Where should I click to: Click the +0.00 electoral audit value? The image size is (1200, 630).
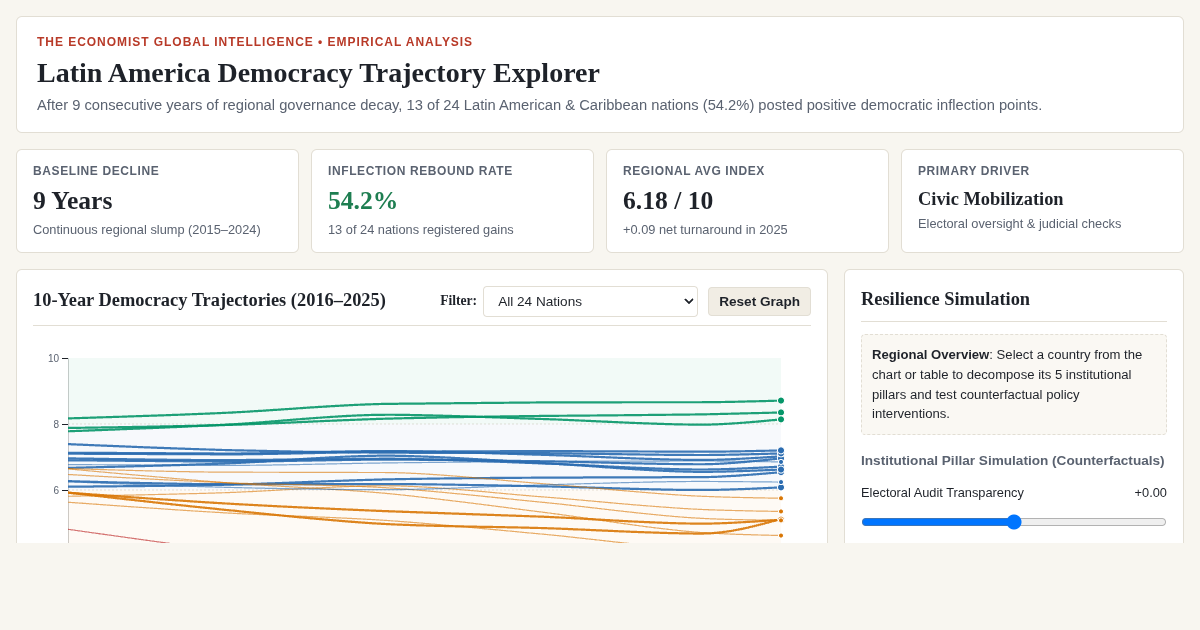click(1150, 493)
